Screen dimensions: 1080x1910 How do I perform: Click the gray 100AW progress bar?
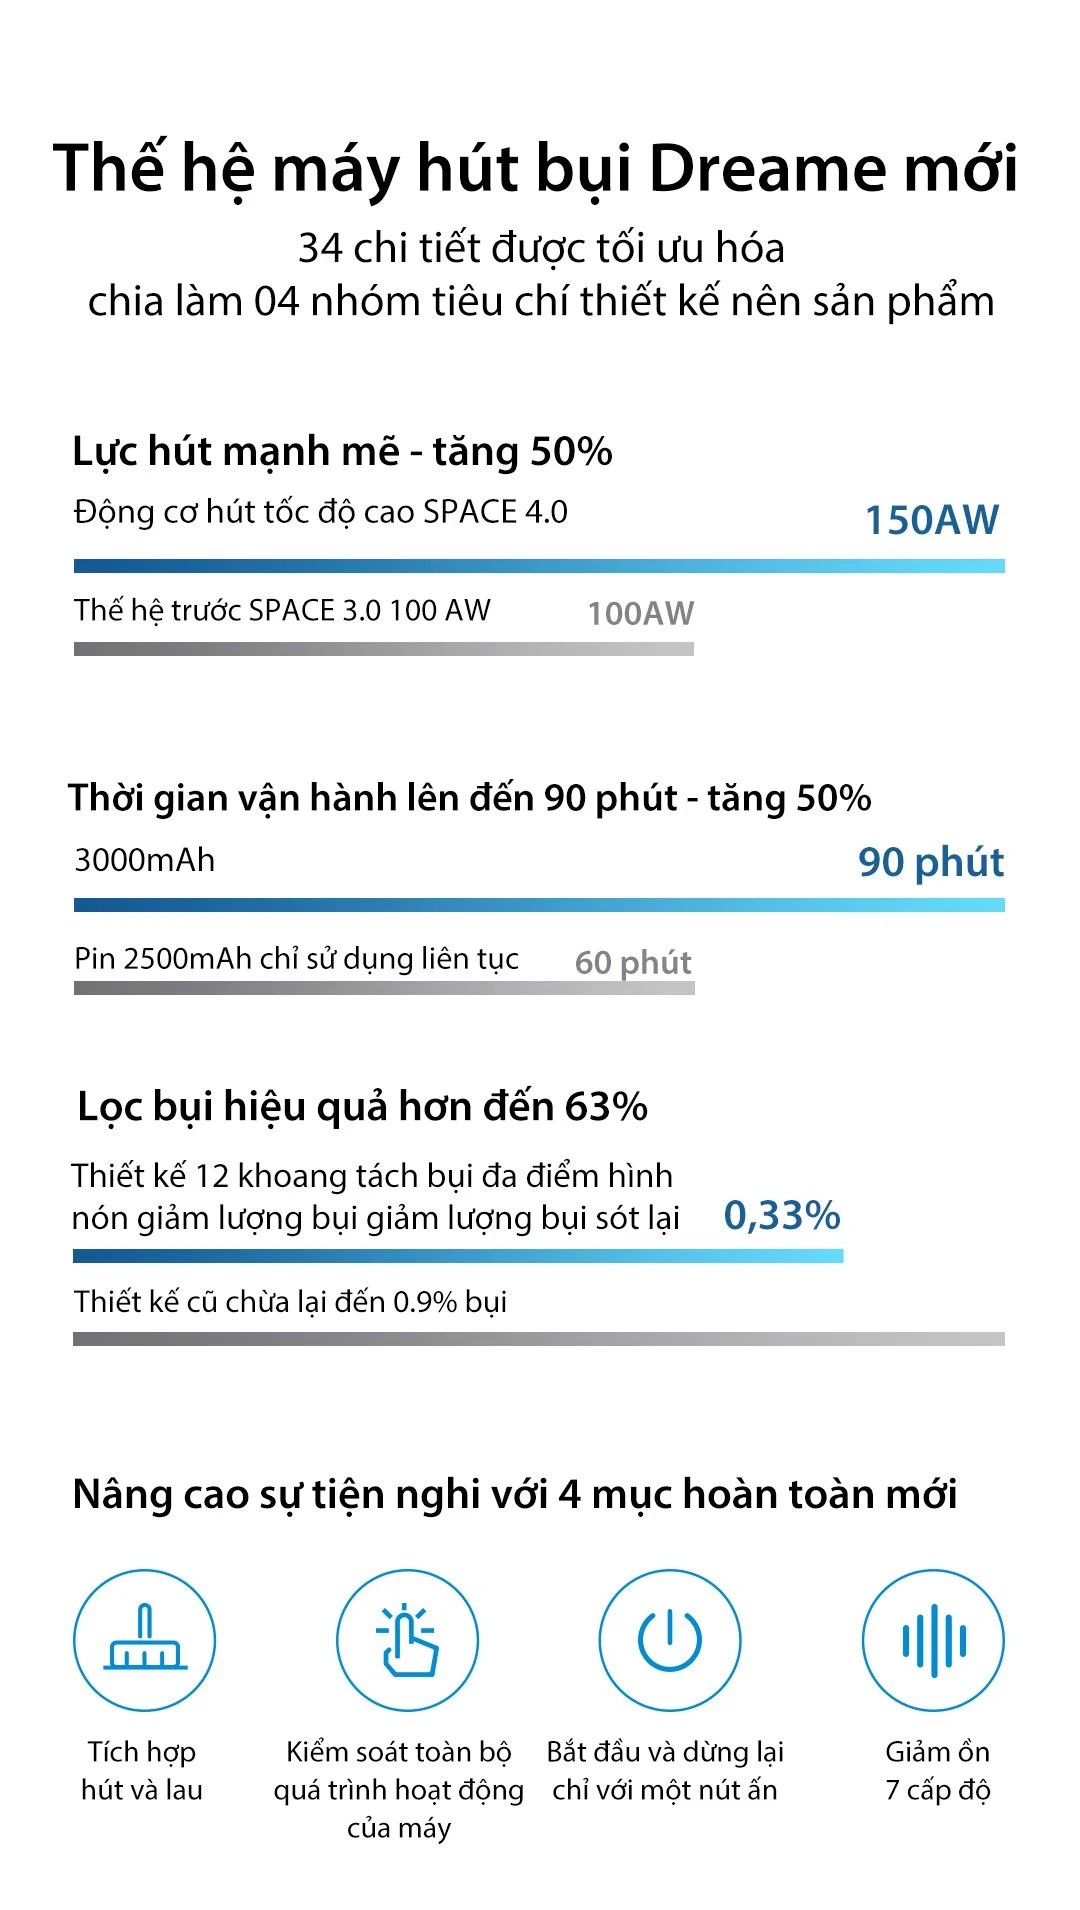click(x=383, y=649)
